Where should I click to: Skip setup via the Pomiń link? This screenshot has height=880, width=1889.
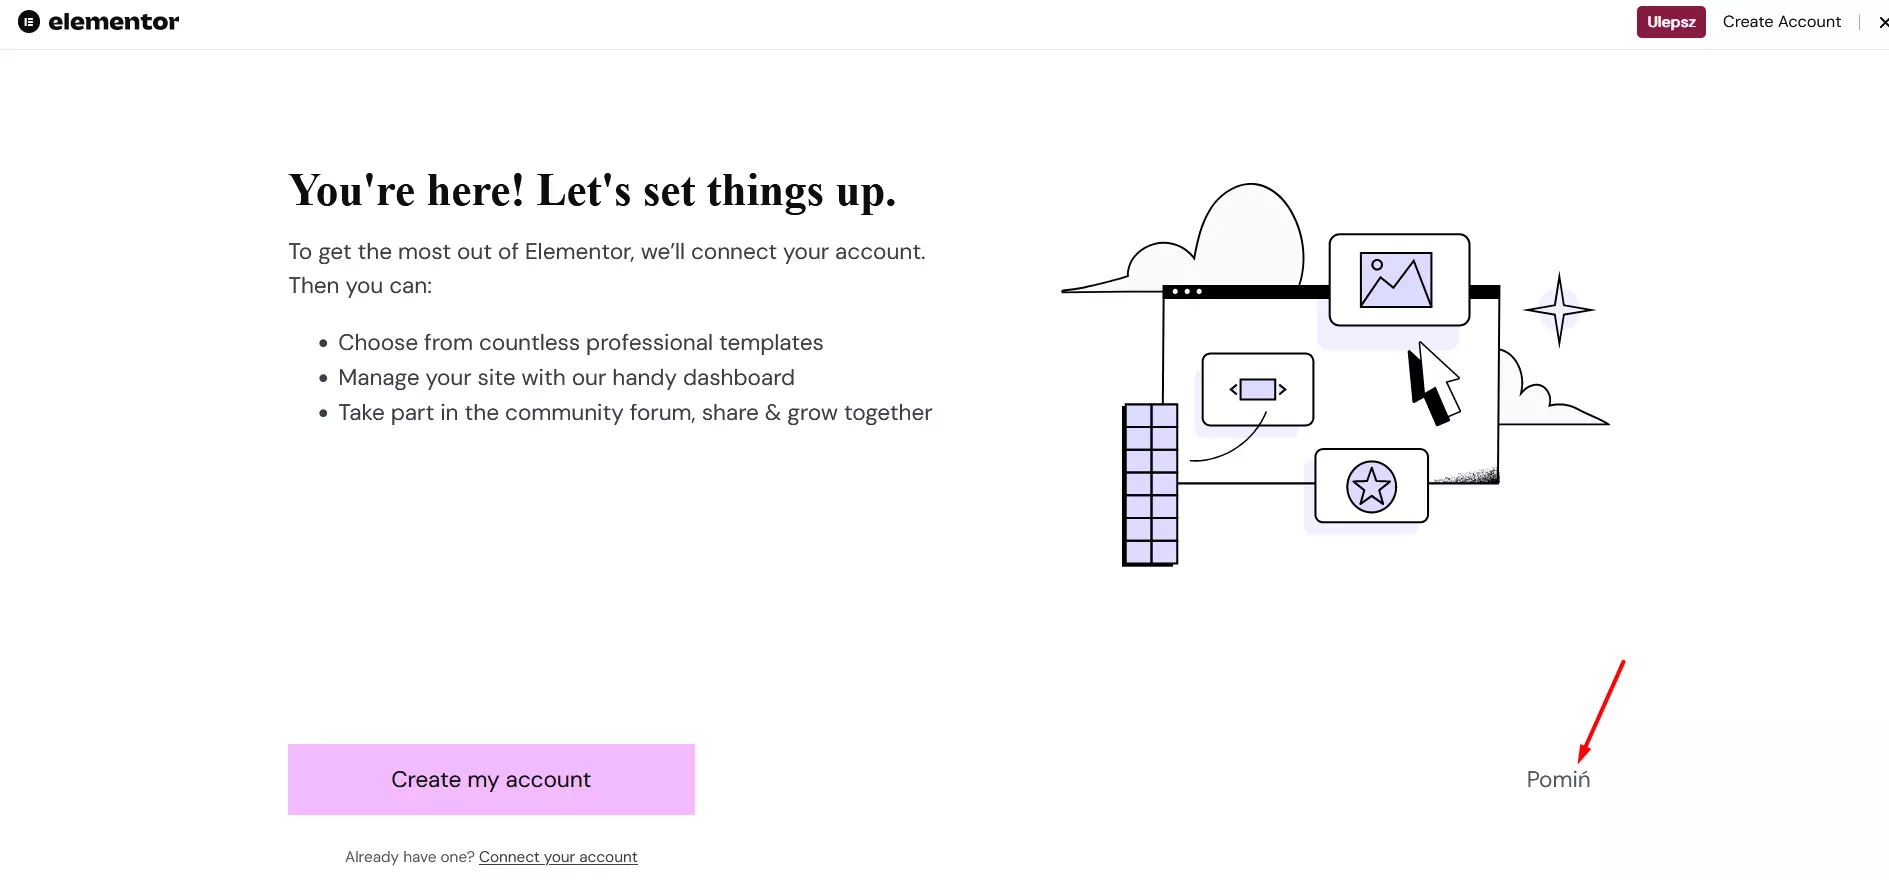coord(1558,780)
